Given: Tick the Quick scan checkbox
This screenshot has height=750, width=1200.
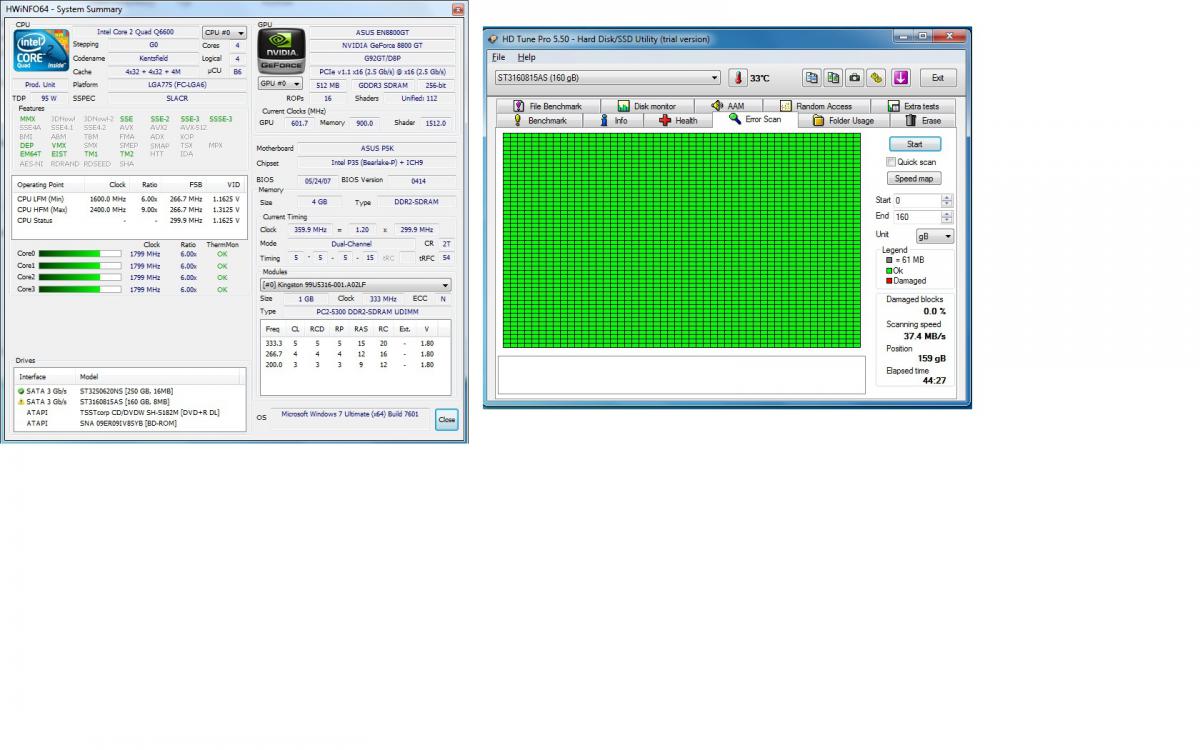Looking at the screenshot, I should (x=891, y=162).
